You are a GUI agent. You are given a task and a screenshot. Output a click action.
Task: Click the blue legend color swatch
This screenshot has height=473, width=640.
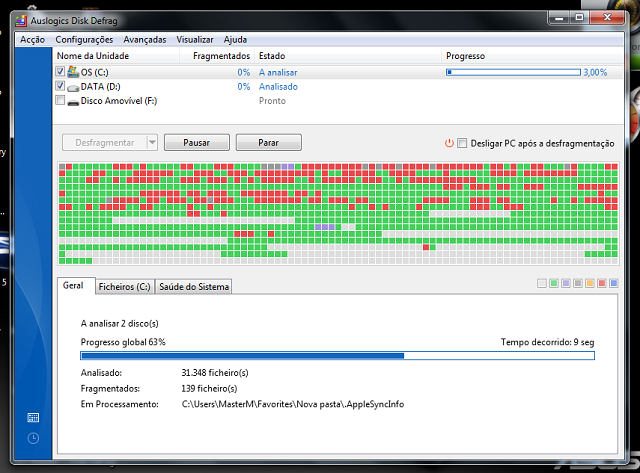(x=613, y=283)
